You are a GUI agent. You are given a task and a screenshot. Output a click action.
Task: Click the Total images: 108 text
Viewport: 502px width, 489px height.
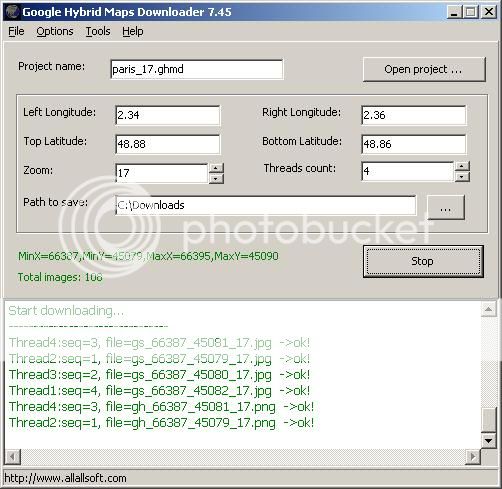(60, 277)
